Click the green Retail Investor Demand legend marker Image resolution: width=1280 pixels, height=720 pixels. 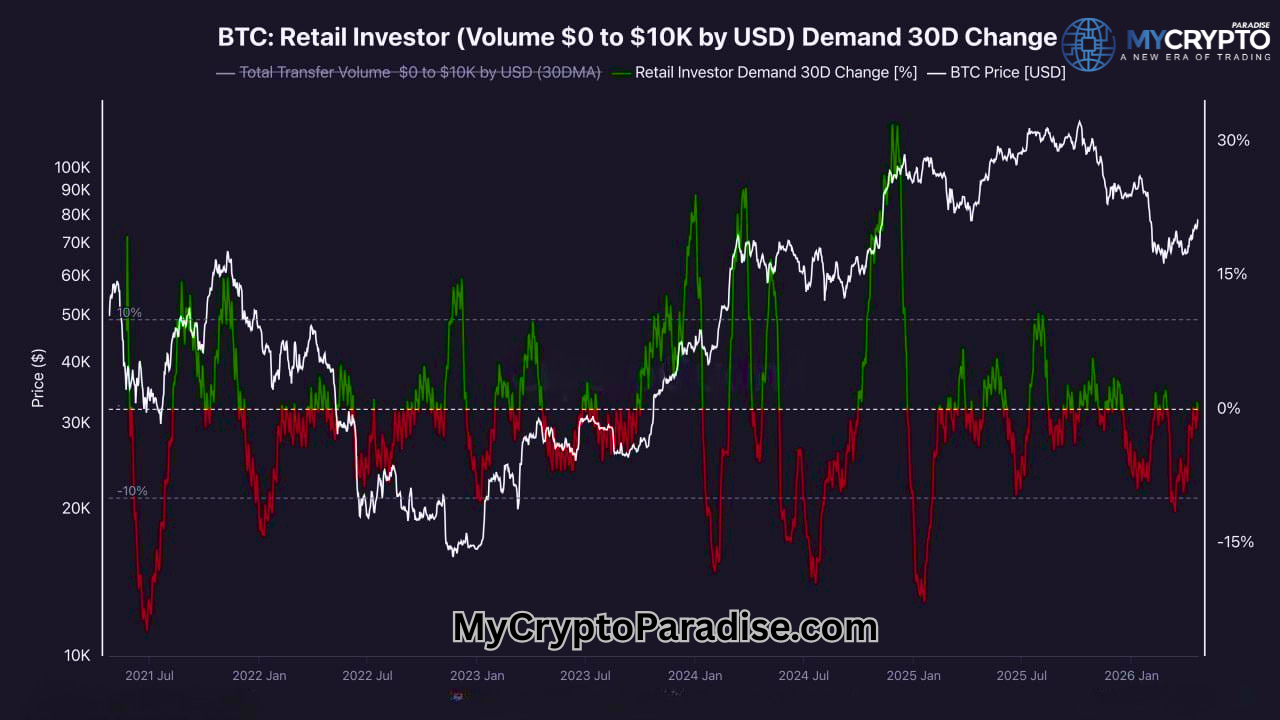[x=620, y=72]
